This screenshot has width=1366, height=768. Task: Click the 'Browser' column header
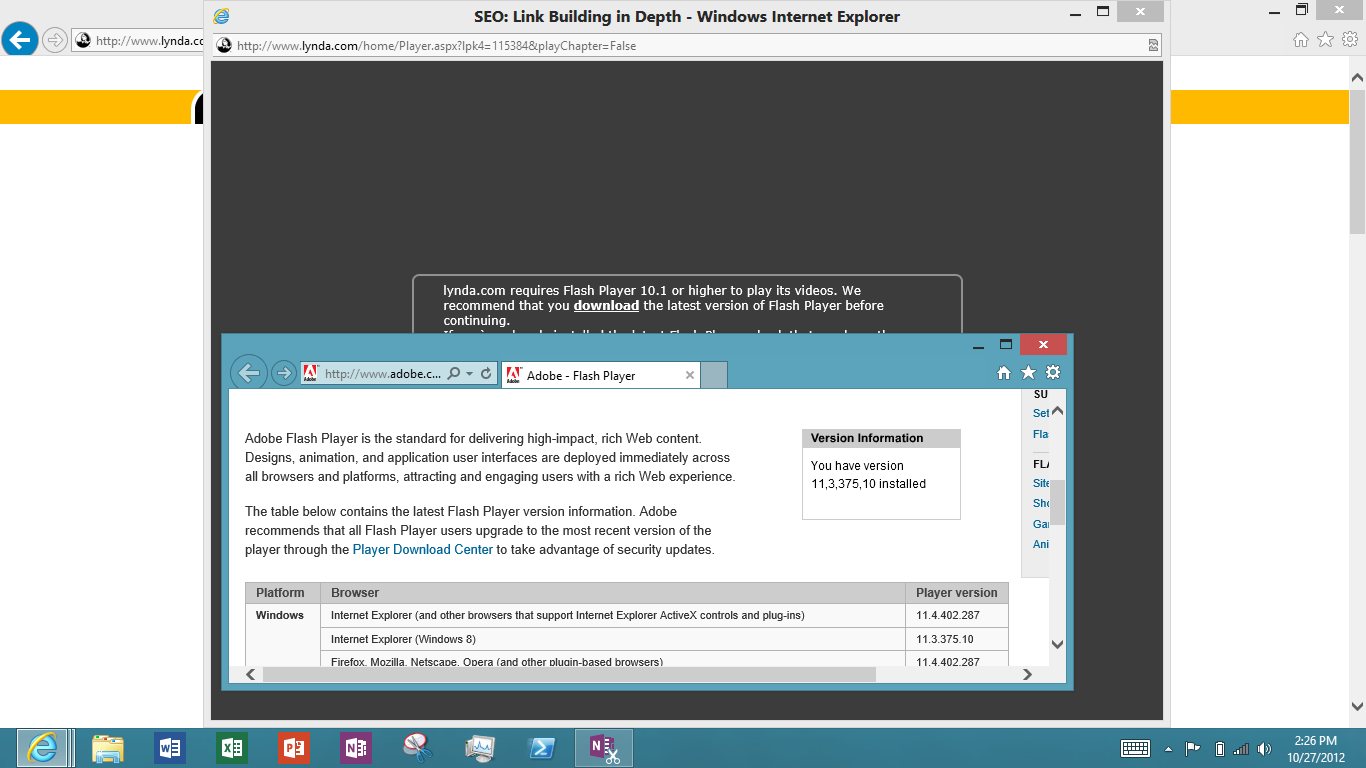click(612, 593)
